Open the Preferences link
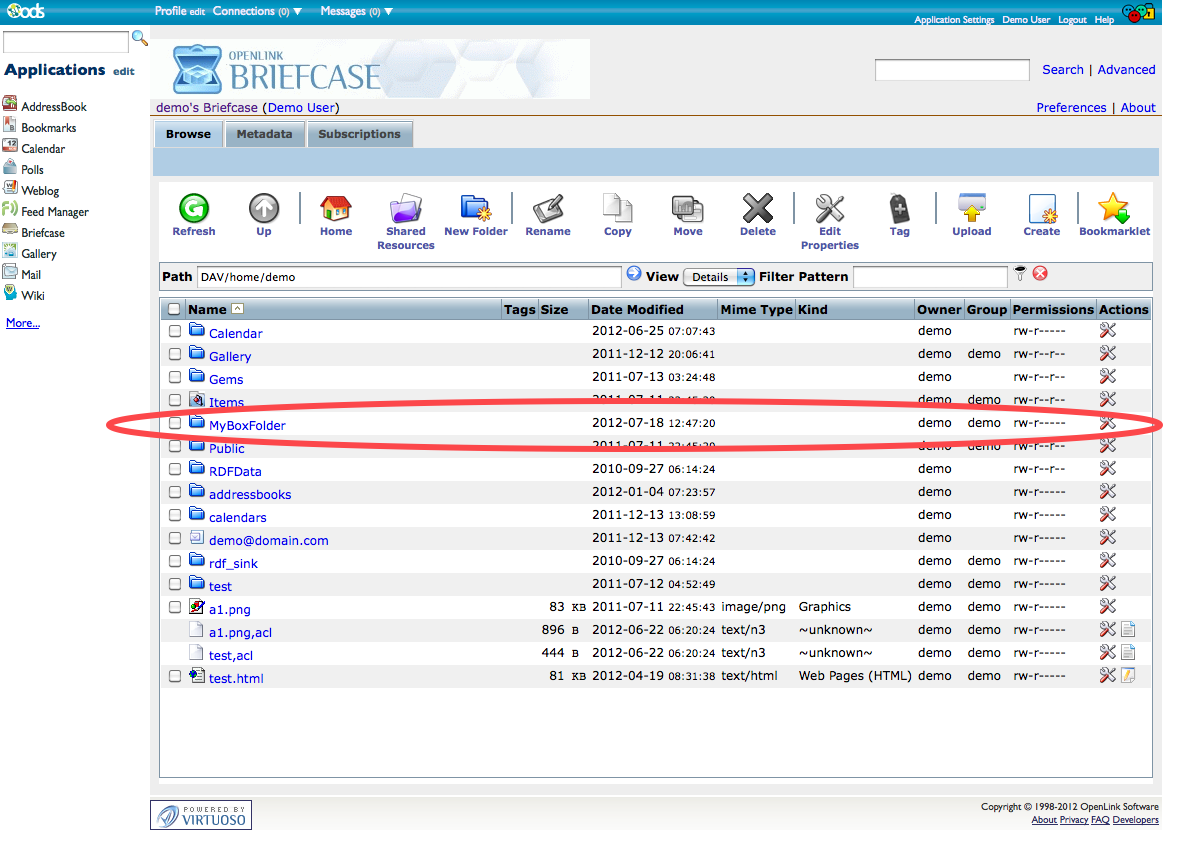 pyautogui.click(x=1071, y=108)
